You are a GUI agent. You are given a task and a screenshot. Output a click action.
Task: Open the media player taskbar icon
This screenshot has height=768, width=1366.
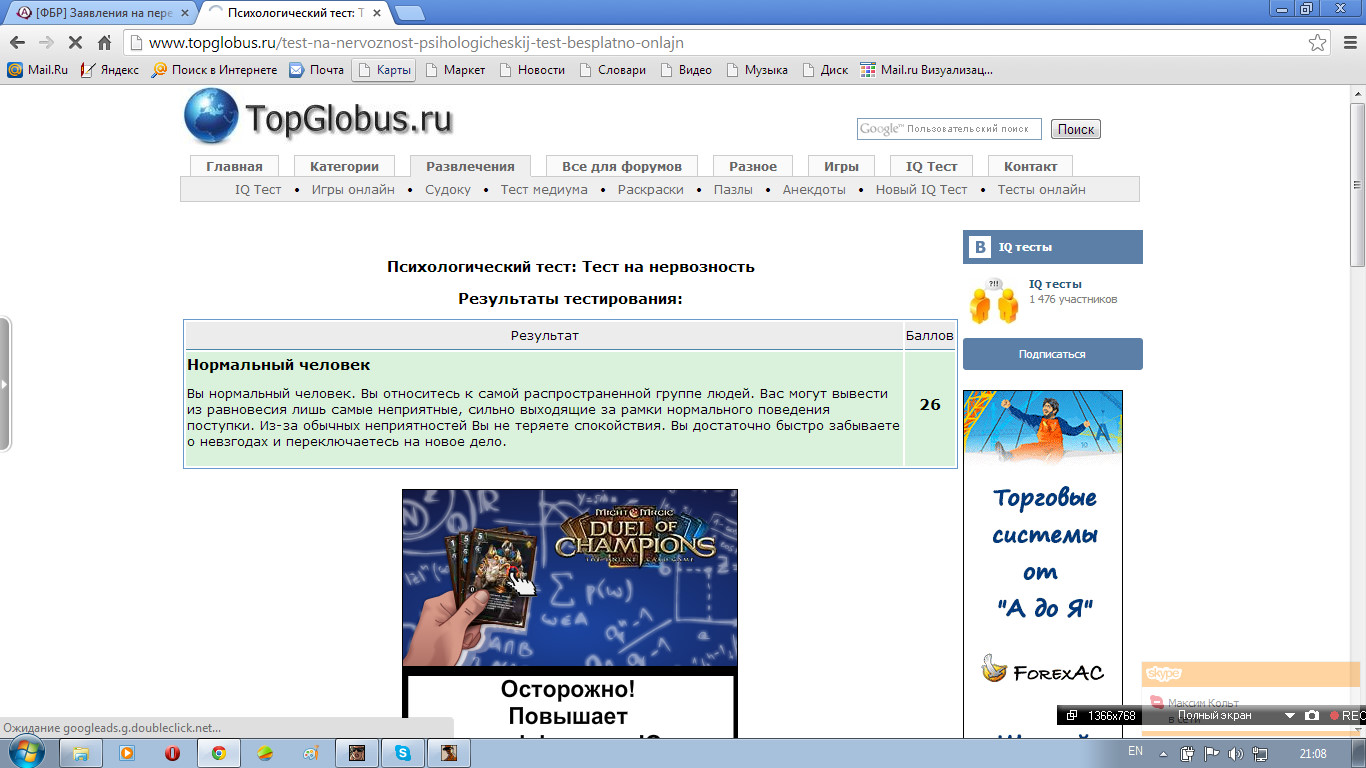127,753
